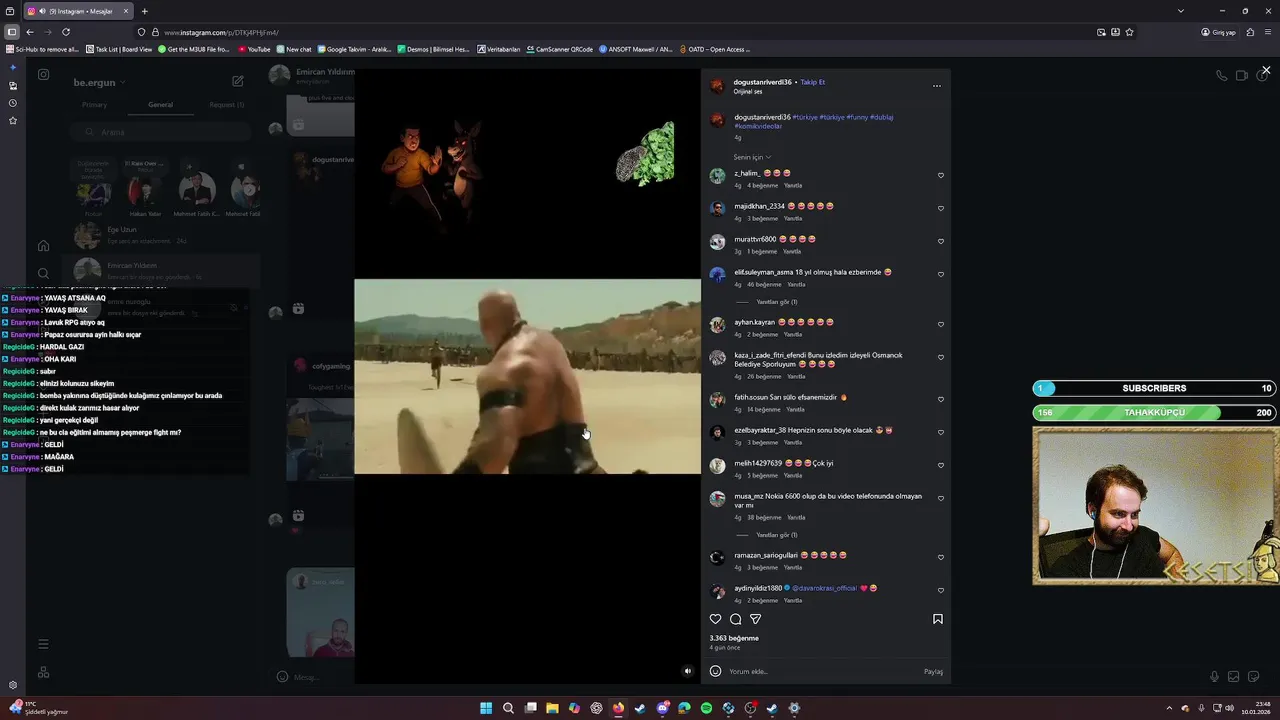Like murattvr6800's comment

click(x=940, y=242)
